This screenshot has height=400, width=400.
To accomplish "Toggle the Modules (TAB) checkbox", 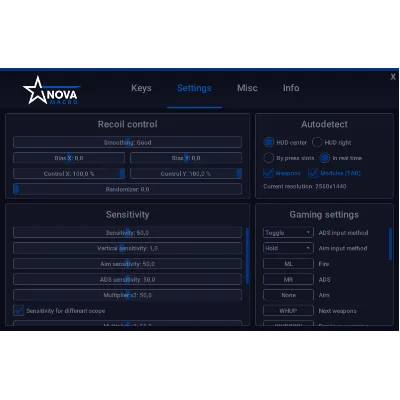I will pos(313,173).
